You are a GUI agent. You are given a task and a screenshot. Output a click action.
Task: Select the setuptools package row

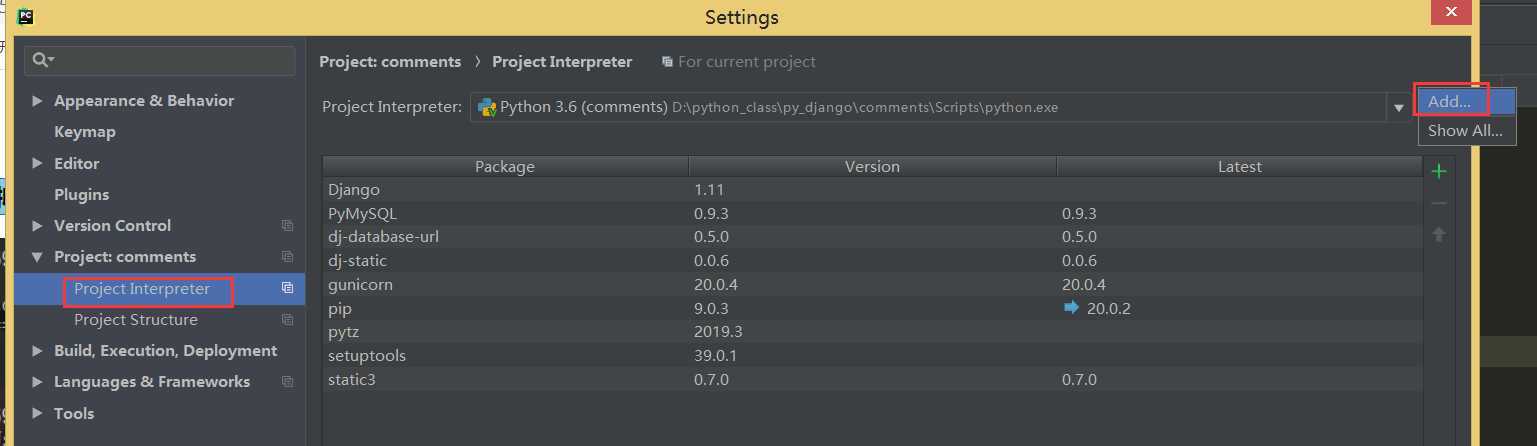pyautogui.click(x=873, y=356)
